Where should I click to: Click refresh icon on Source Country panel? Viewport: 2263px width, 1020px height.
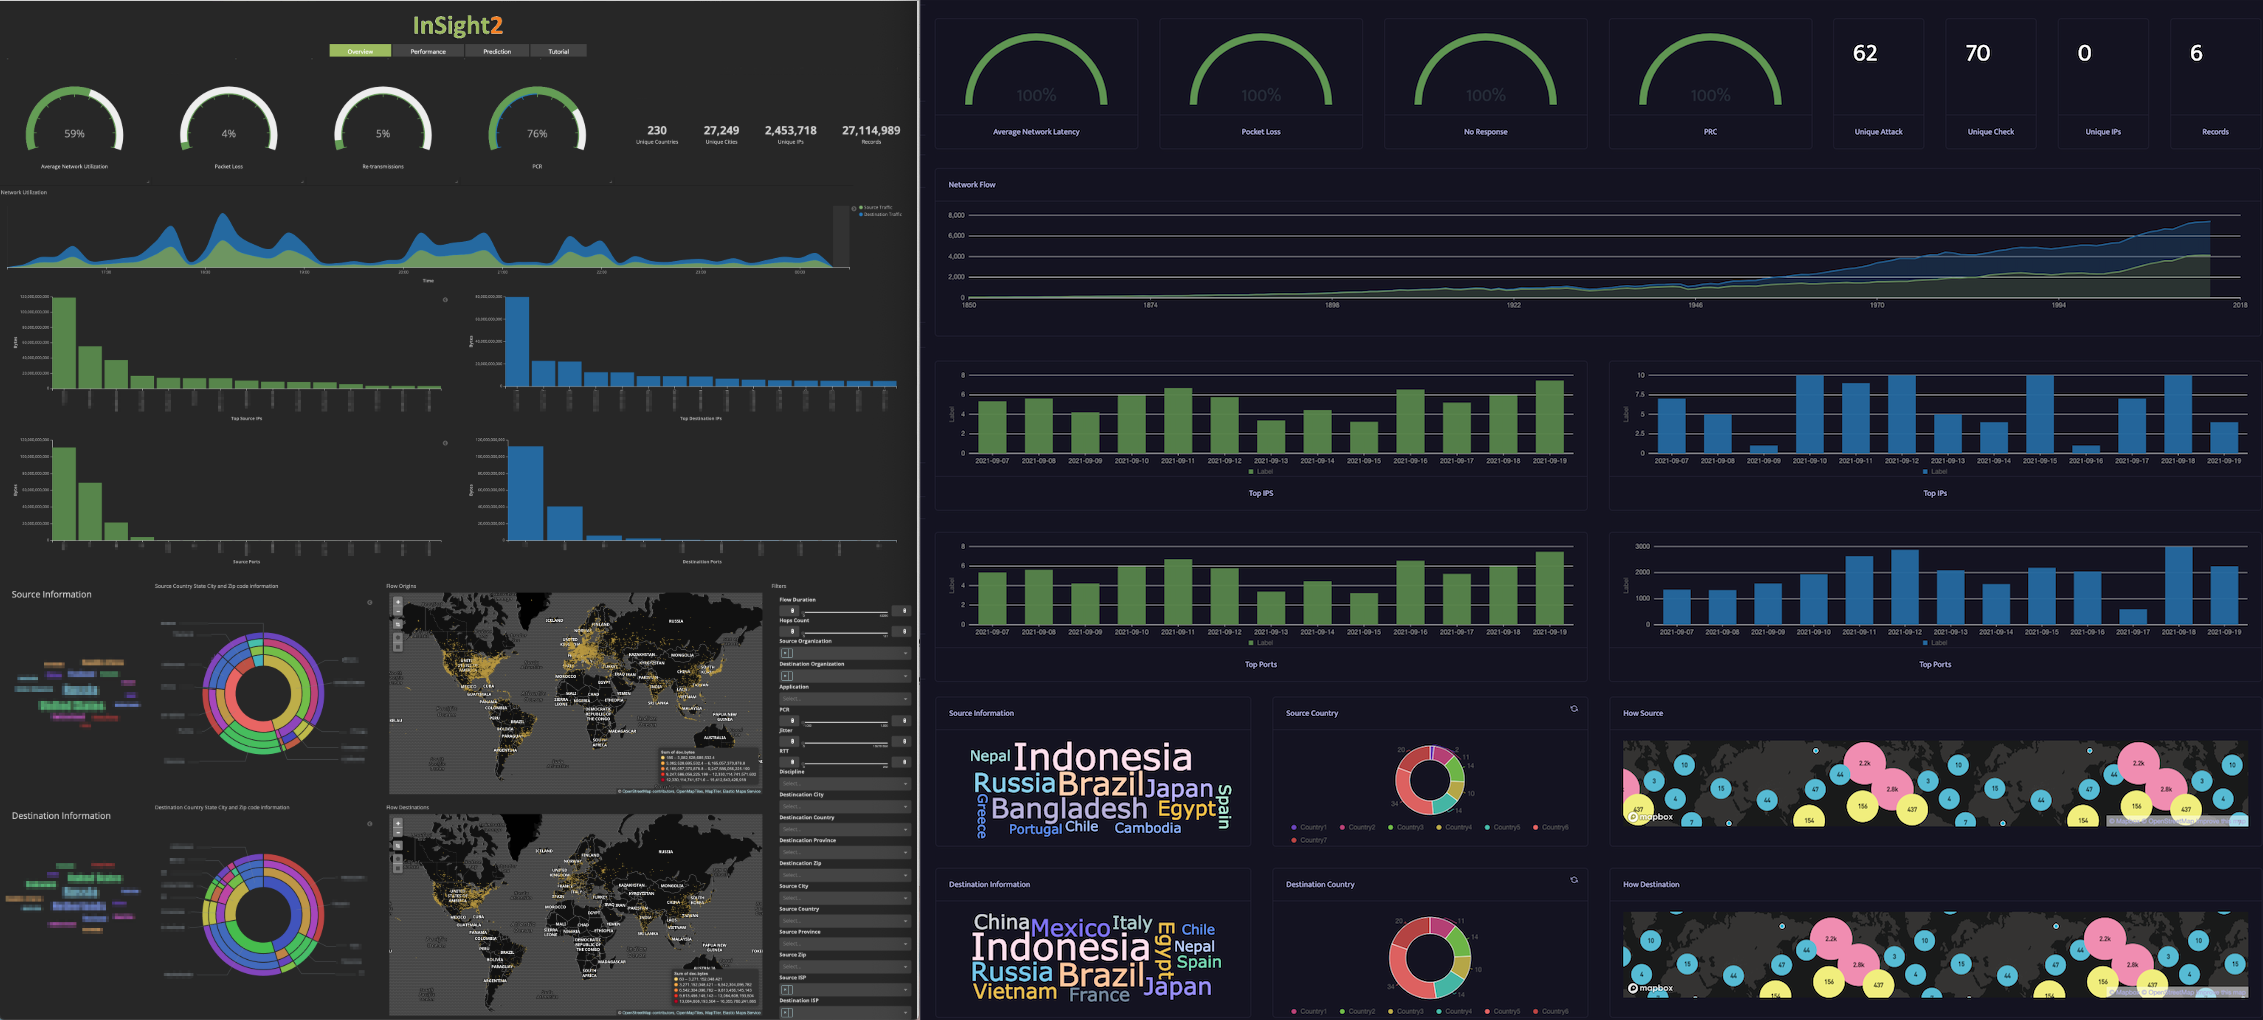pos(1573,709)
